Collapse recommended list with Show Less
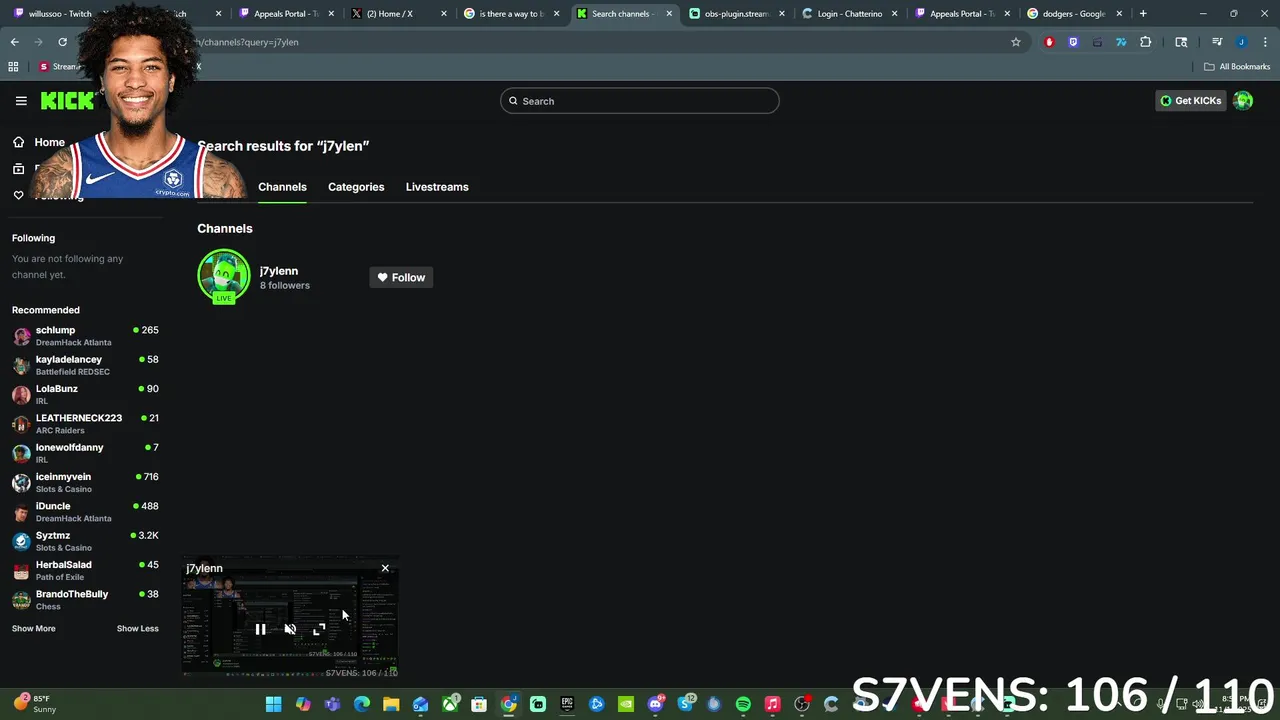 pos(138,629)
